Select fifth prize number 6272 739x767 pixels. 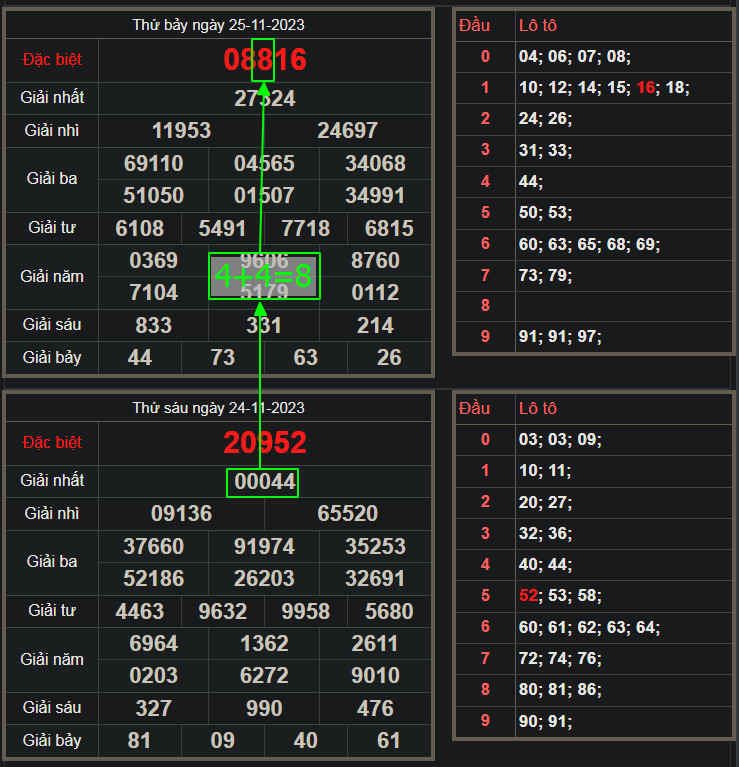pos(264,675)
